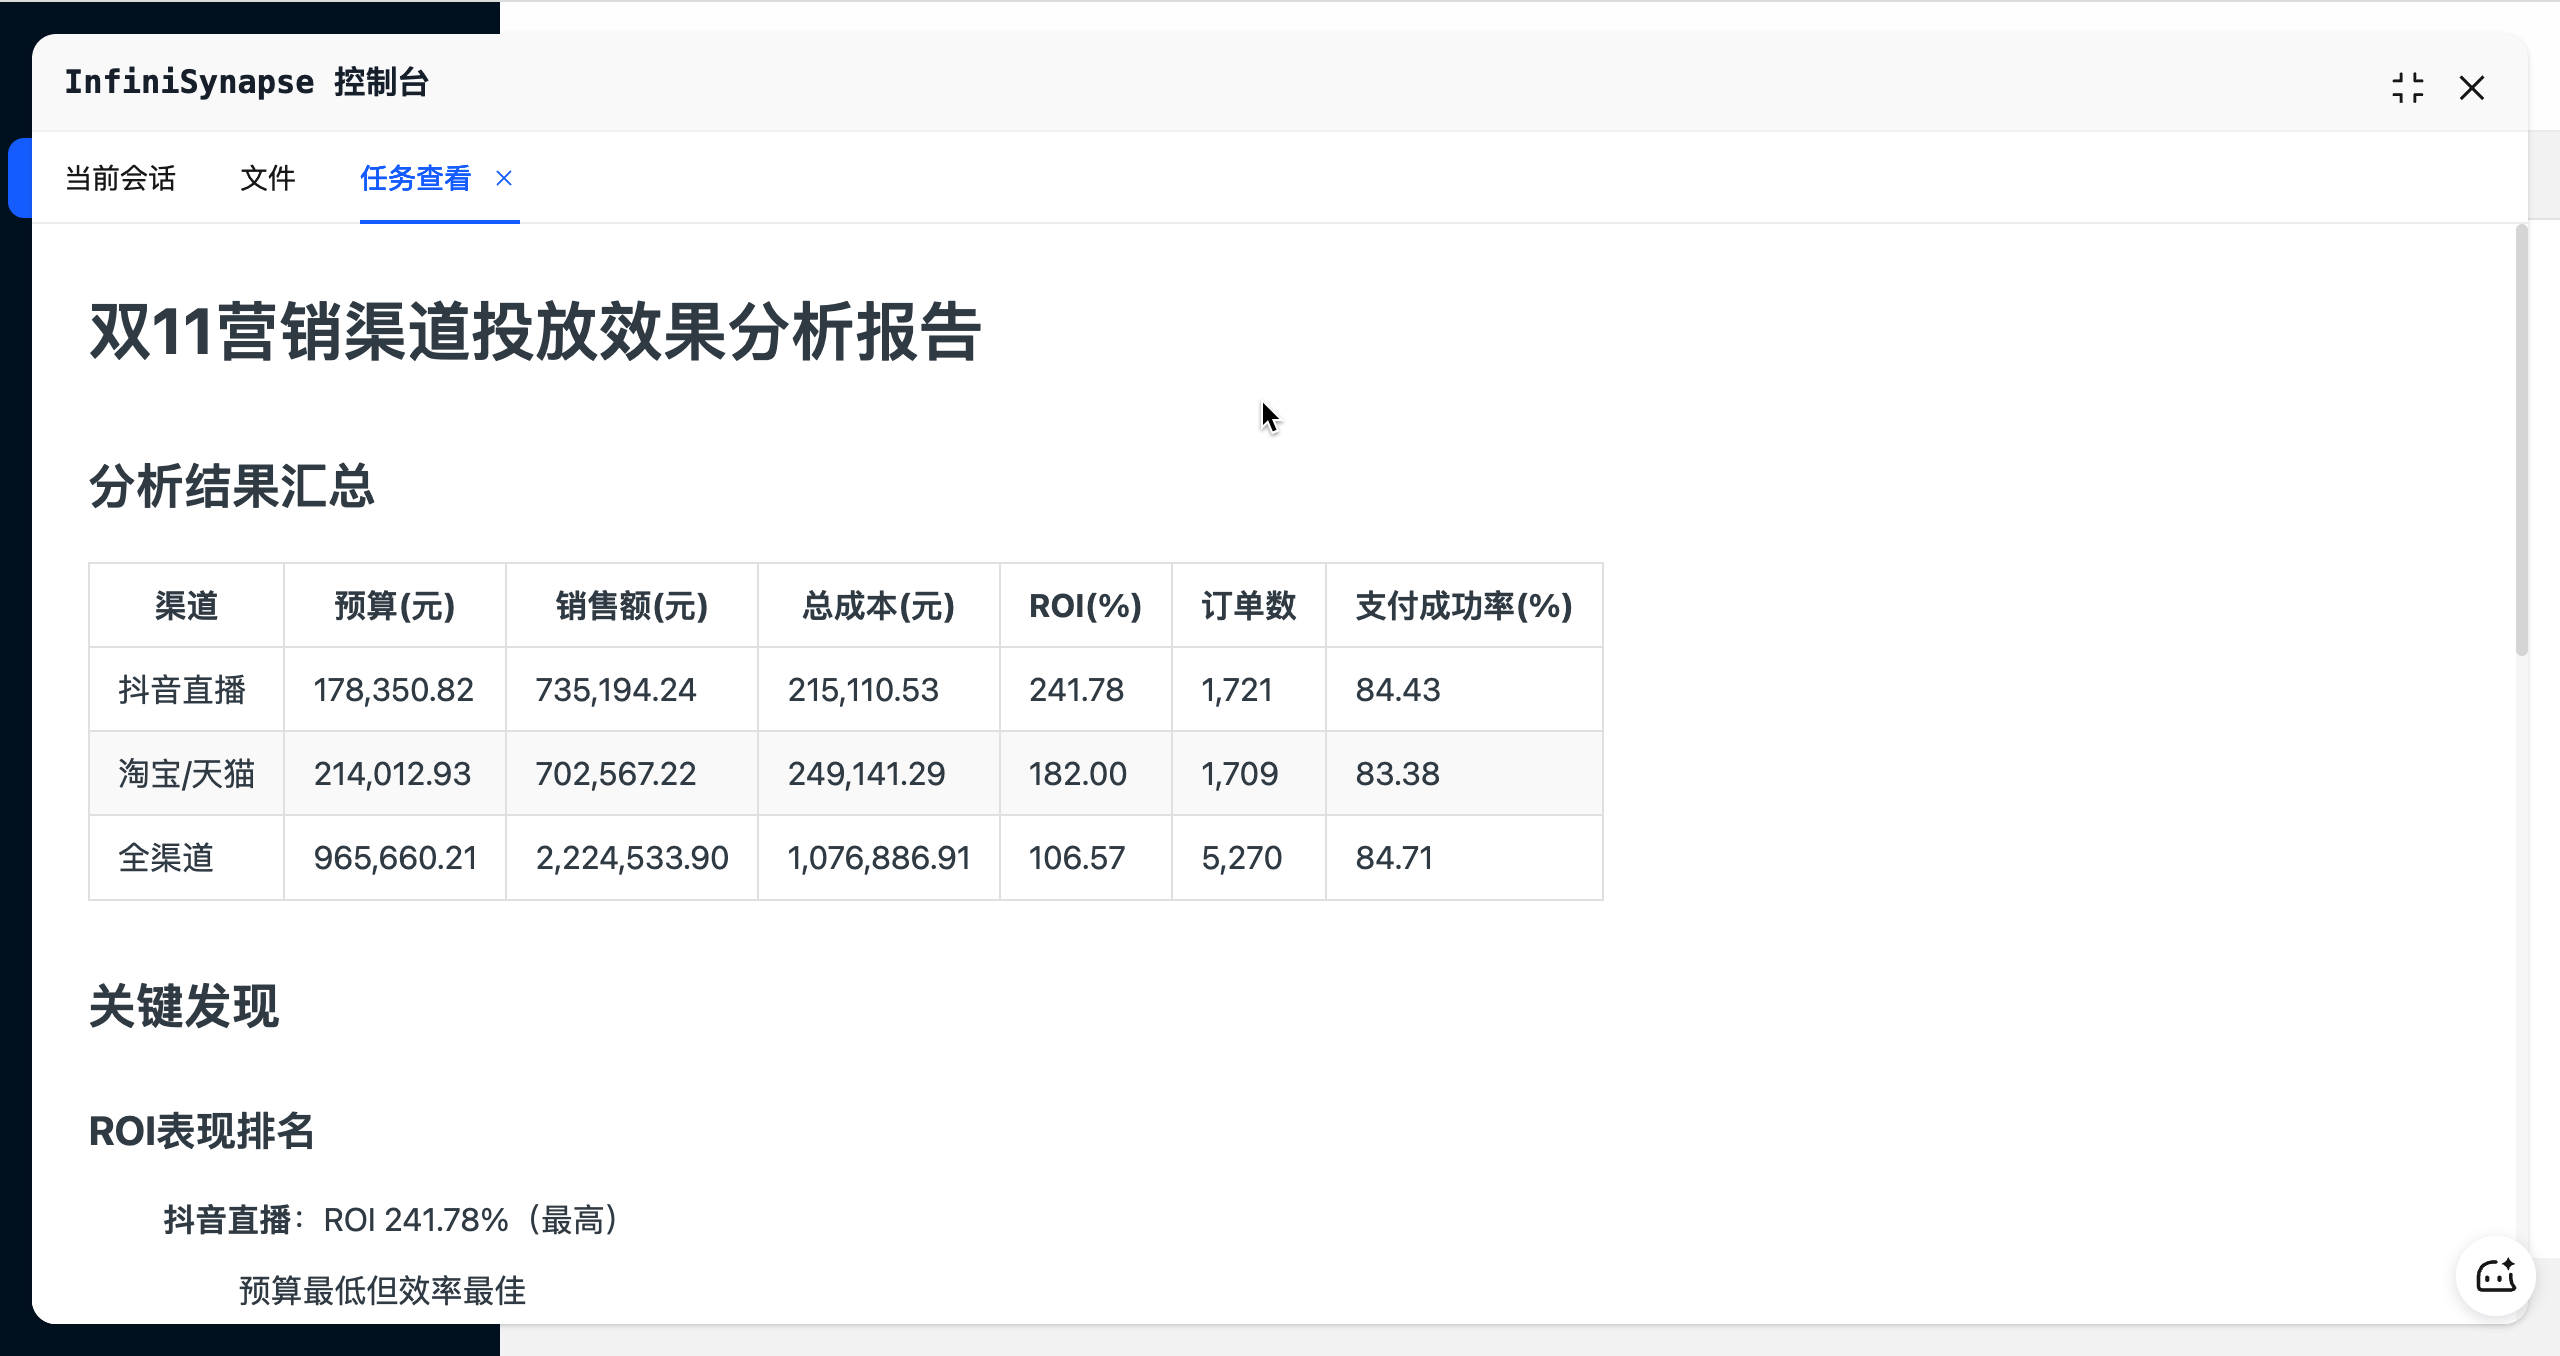
Task: Click the 分析结果汇总 section heading
Action: click(x=231, y=487)
